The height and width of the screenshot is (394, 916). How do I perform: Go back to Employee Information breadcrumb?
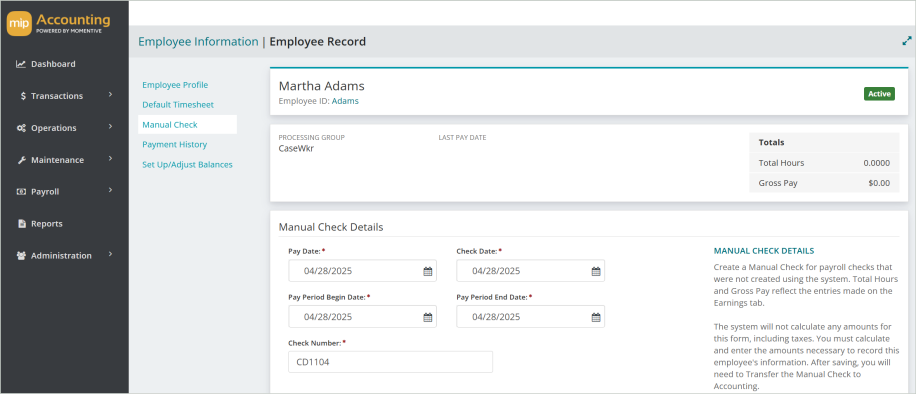click(198, 42)
